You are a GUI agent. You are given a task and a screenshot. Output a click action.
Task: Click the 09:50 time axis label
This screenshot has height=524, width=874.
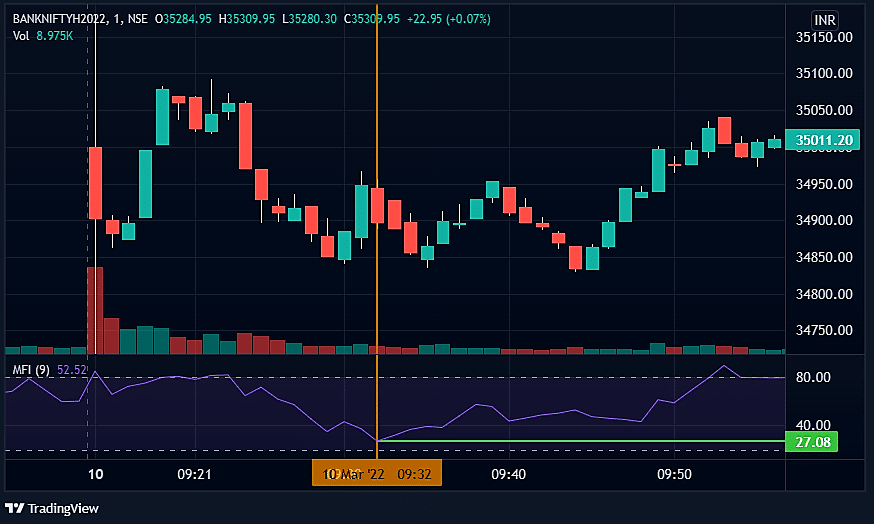tap(674, 473)
